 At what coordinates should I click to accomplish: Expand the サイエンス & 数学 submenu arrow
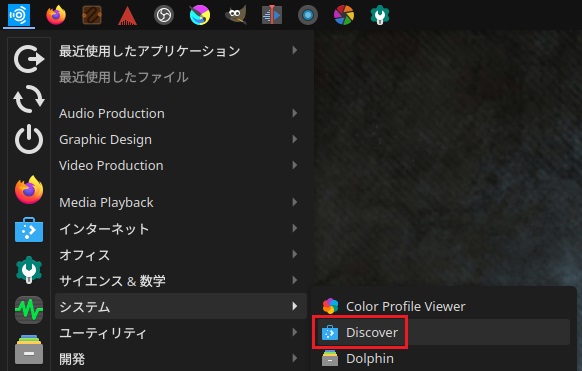pyautogui.click(x=295, y=280)
